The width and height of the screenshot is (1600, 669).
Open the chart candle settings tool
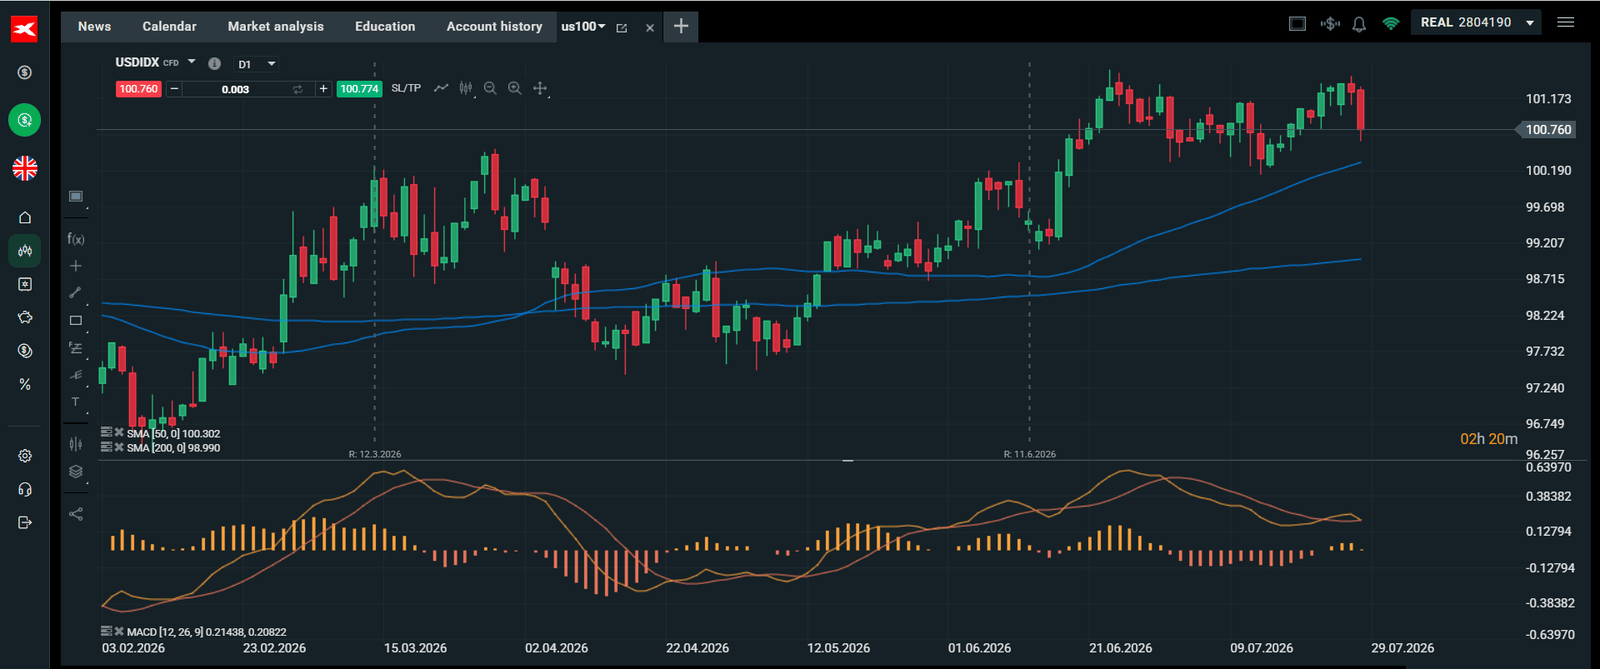tap(76, 444)
